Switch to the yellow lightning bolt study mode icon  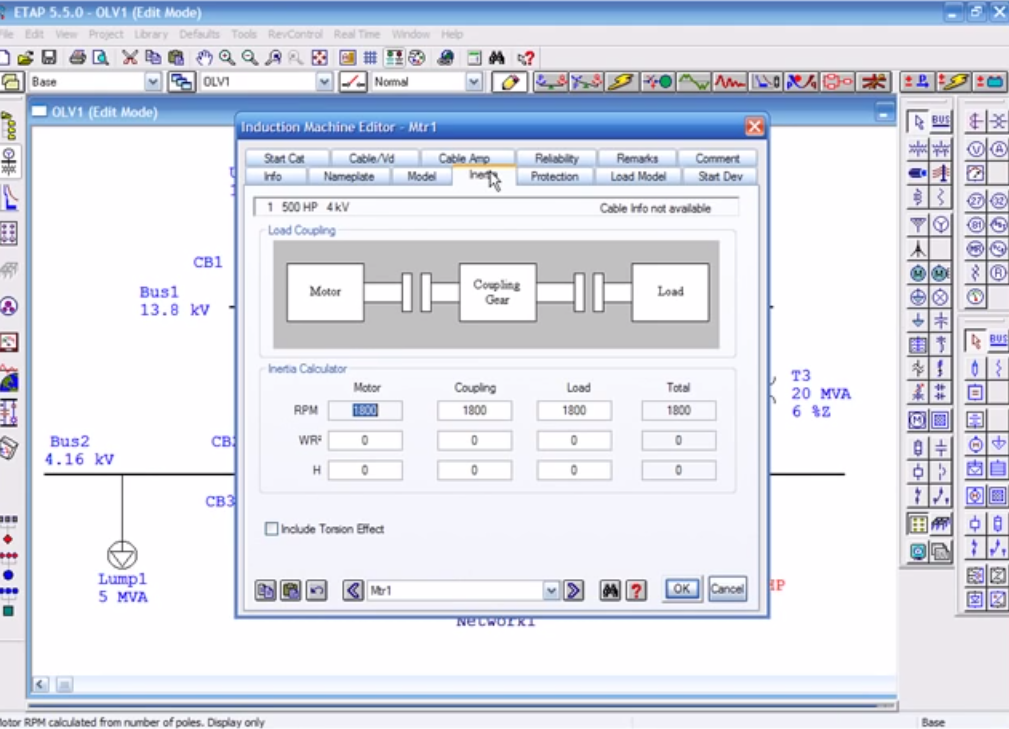pos(622,82)
